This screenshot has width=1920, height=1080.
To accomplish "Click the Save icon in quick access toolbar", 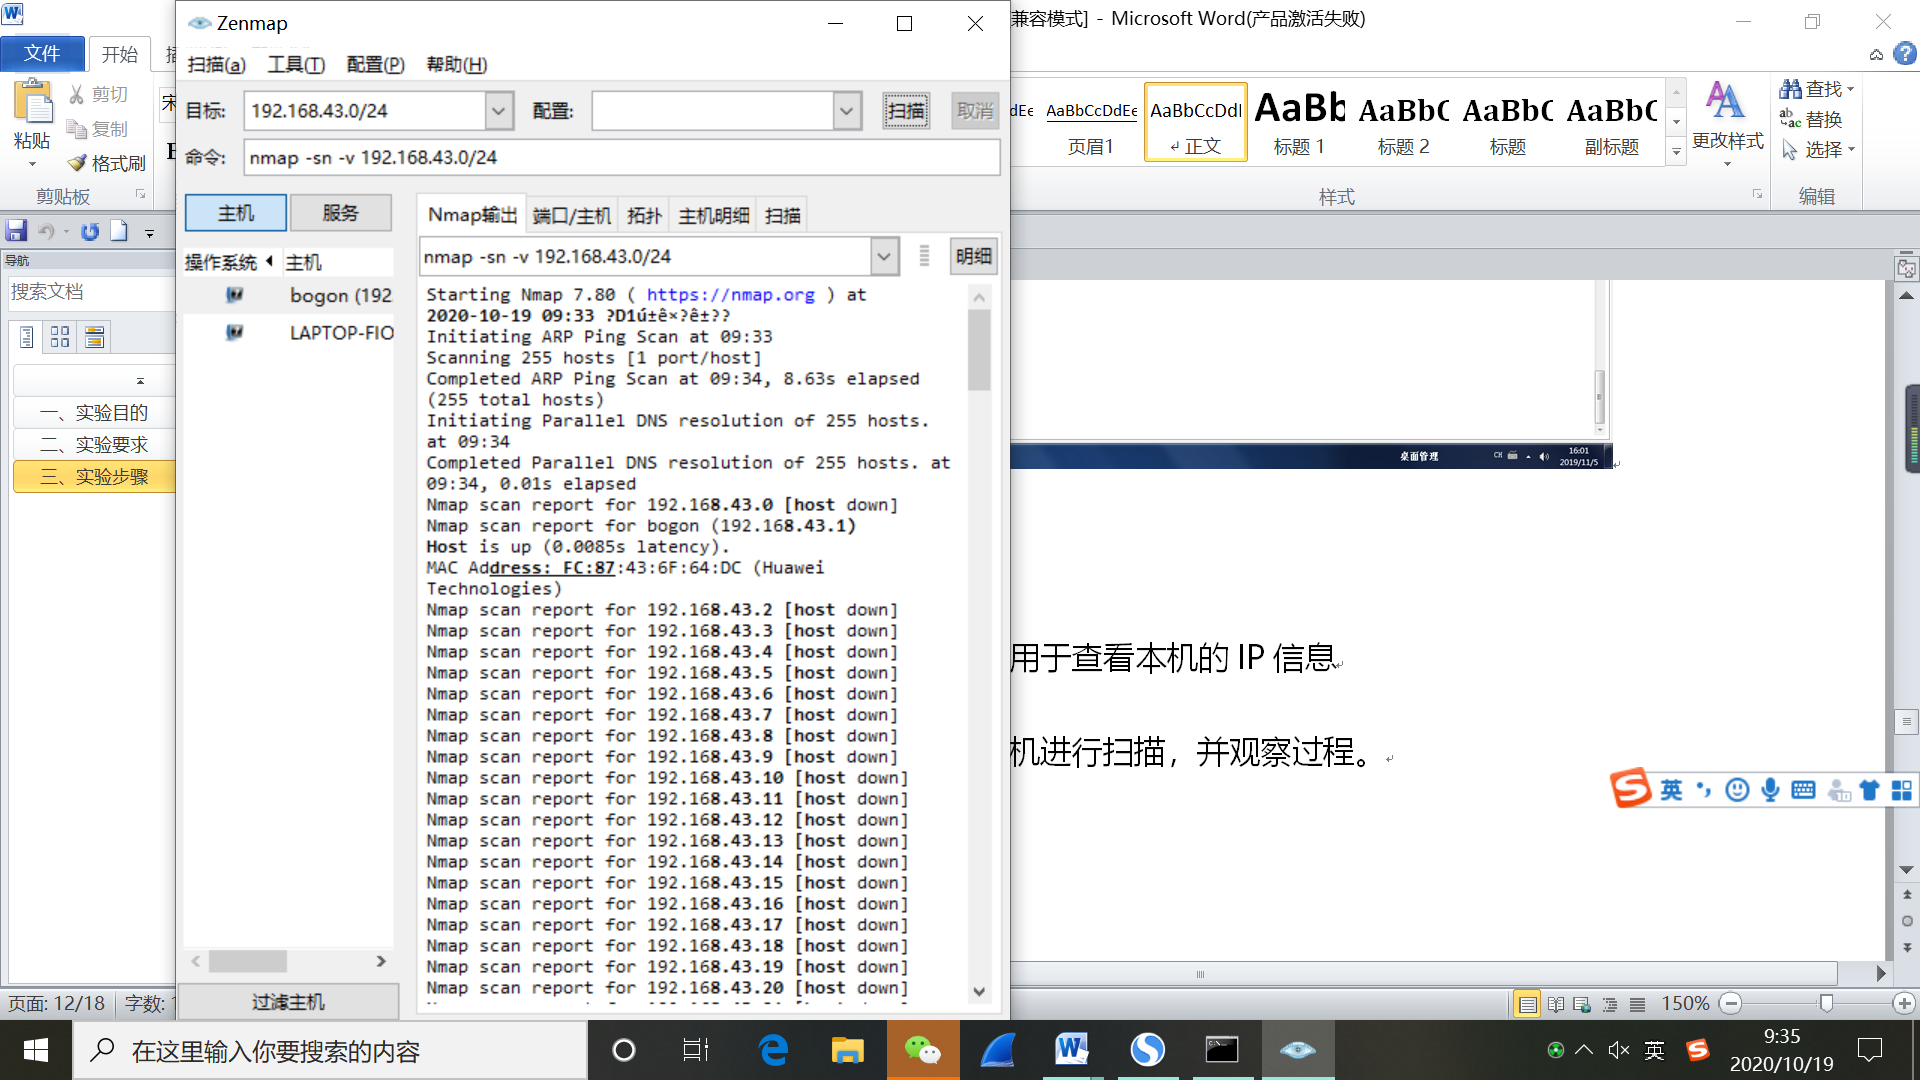I will [x=16, y=231].
